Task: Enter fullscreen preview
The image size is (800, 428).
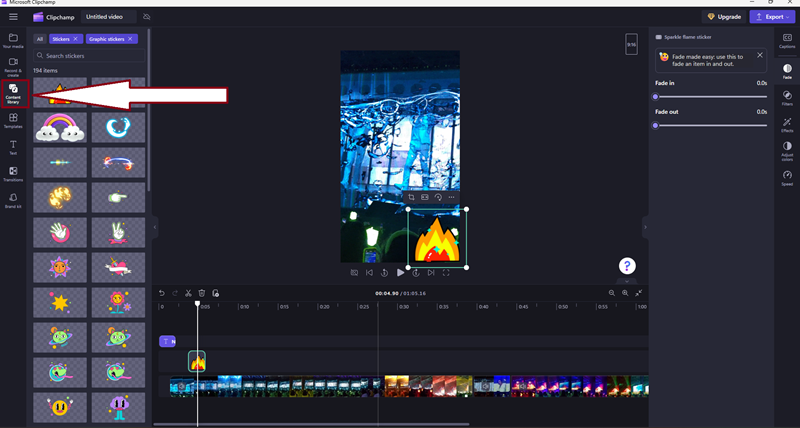Action: (x=446, y=273)
